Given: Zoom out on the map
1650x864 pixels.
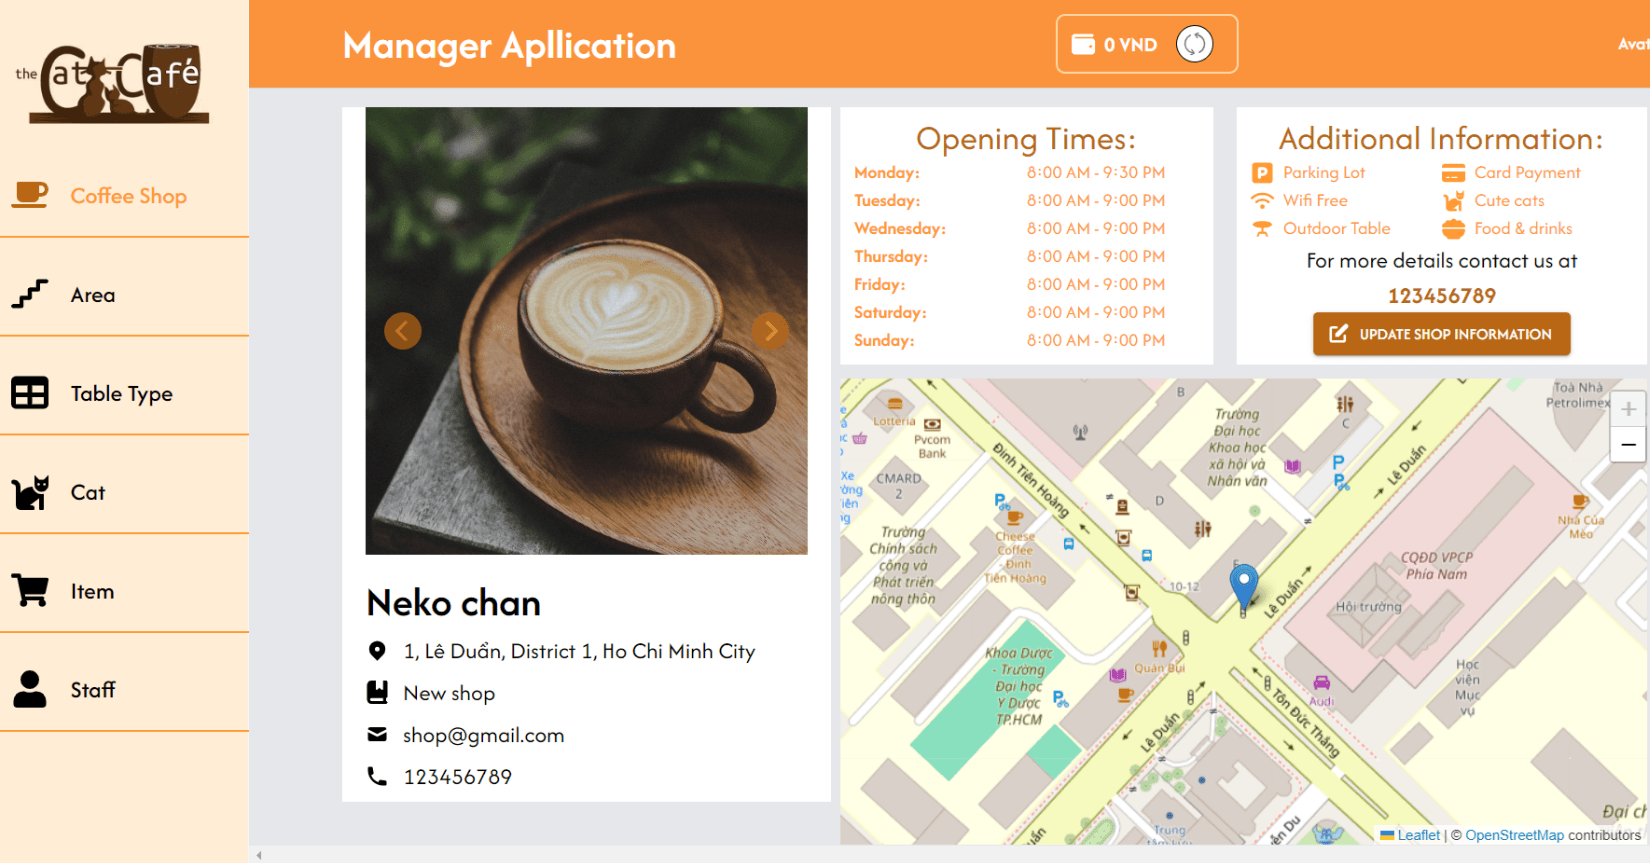Looking at the screenshot, I should [1628, 444].
